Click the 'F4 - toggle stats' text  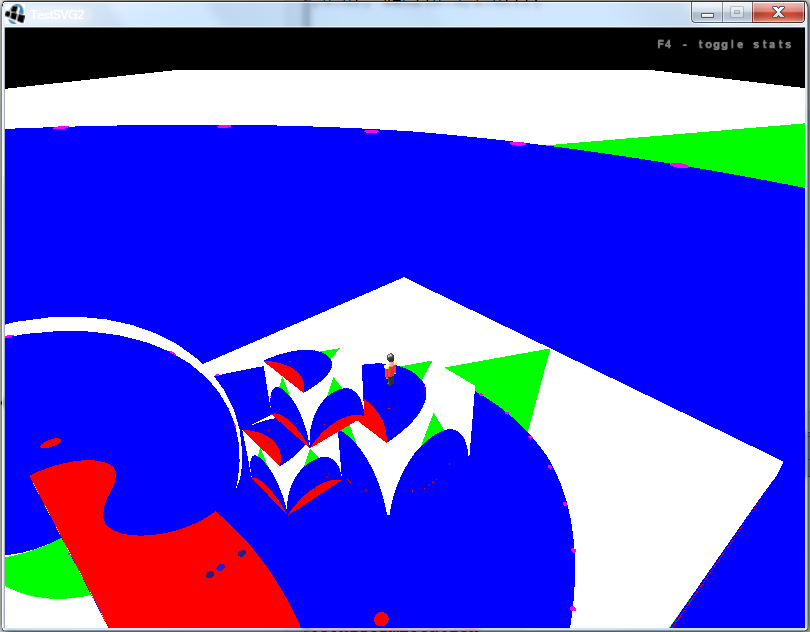coord(724,44)
